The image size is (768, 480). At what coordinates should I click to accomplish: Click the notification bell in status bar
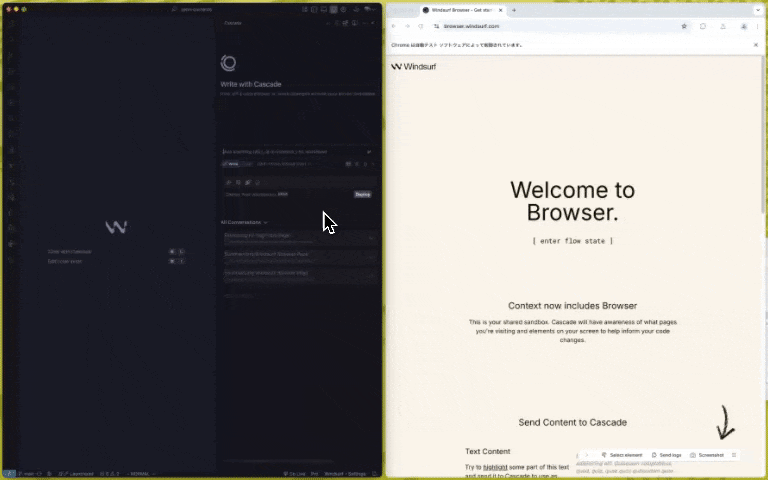click(375, 474)
